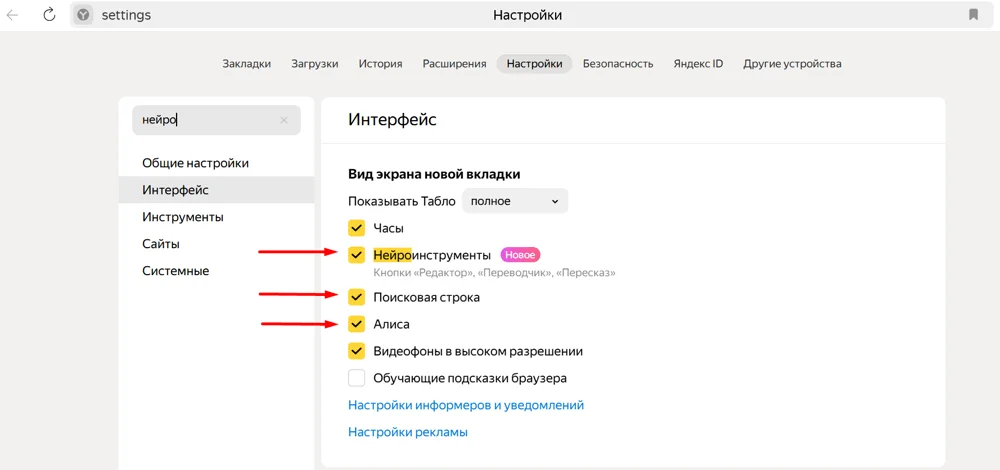
Task: Click the bookmark icon in the top right
Action: (x=973, y=15)
